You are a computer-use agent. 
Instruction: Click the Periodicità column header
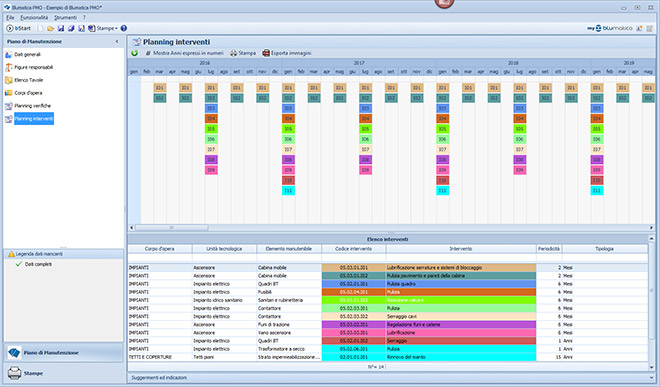(549, 249)
